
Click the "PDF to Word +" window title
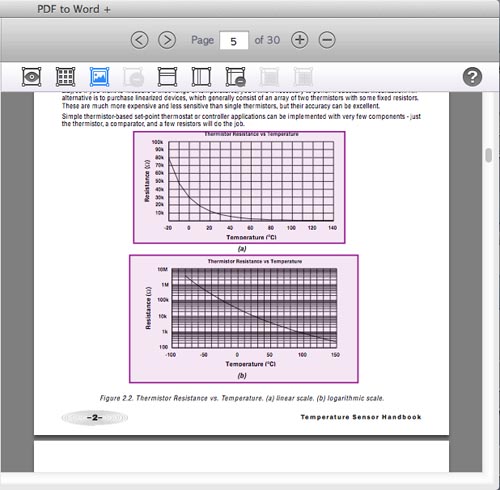pos(74,9)
